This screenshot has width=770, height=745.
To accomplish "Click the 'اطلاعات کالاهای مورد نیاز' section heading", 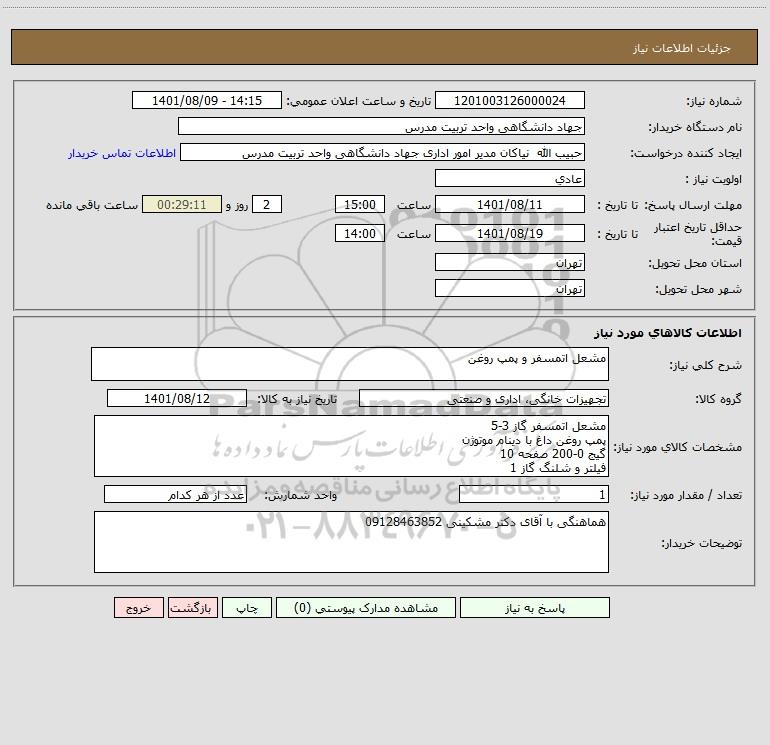I will [668, 333].
